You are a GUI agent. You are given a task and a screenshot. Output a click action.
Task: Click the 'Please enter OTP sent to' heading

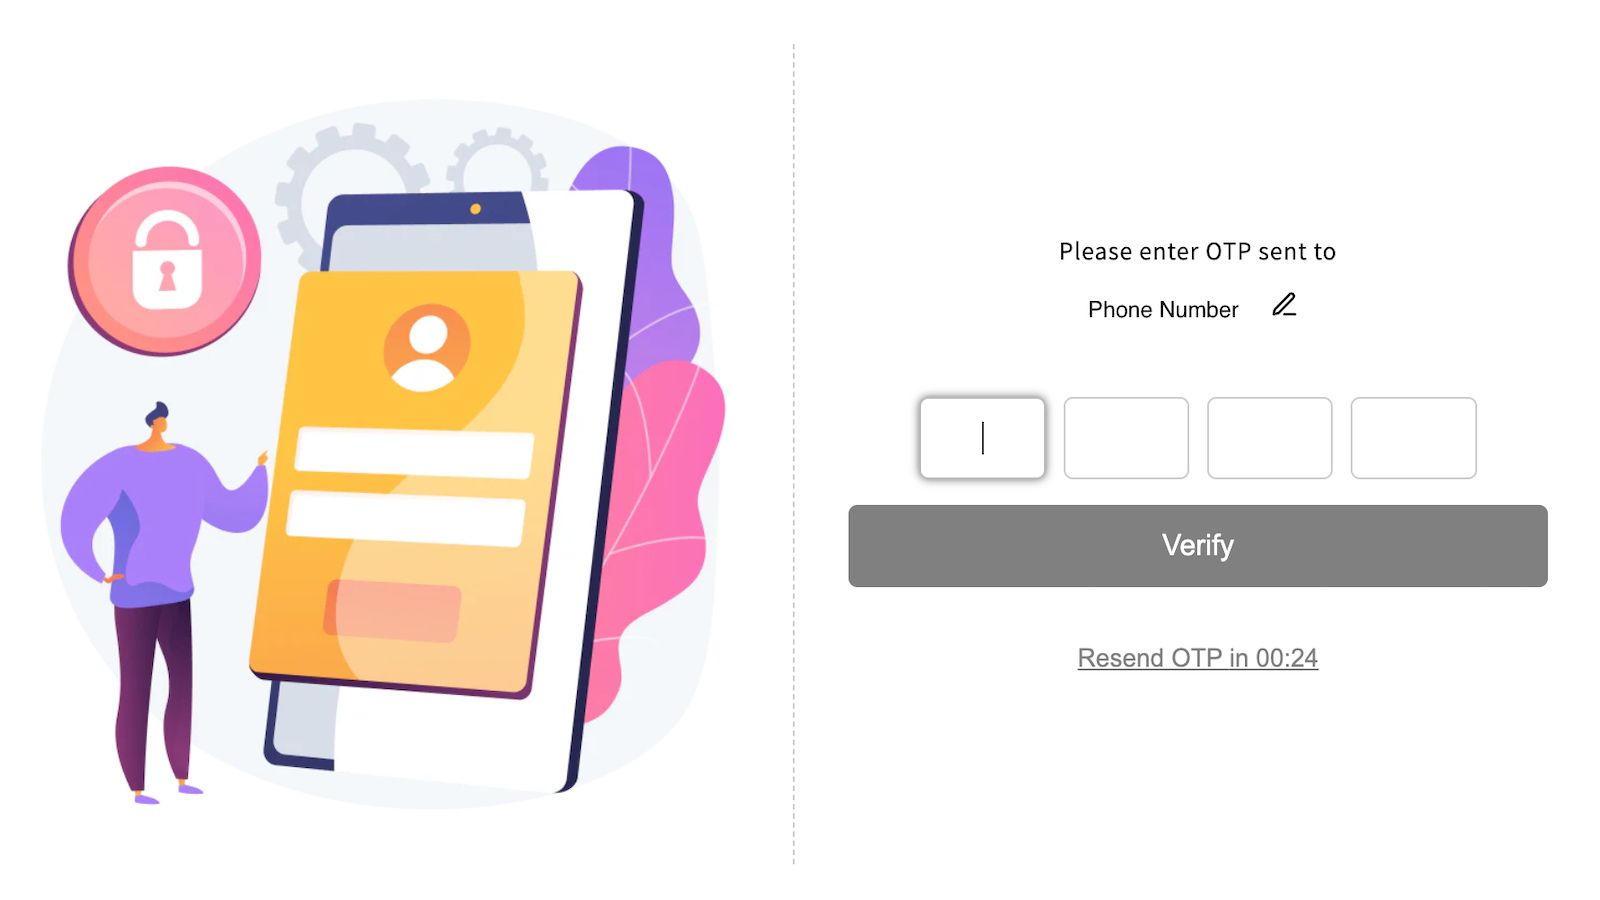coord(1198,252)
